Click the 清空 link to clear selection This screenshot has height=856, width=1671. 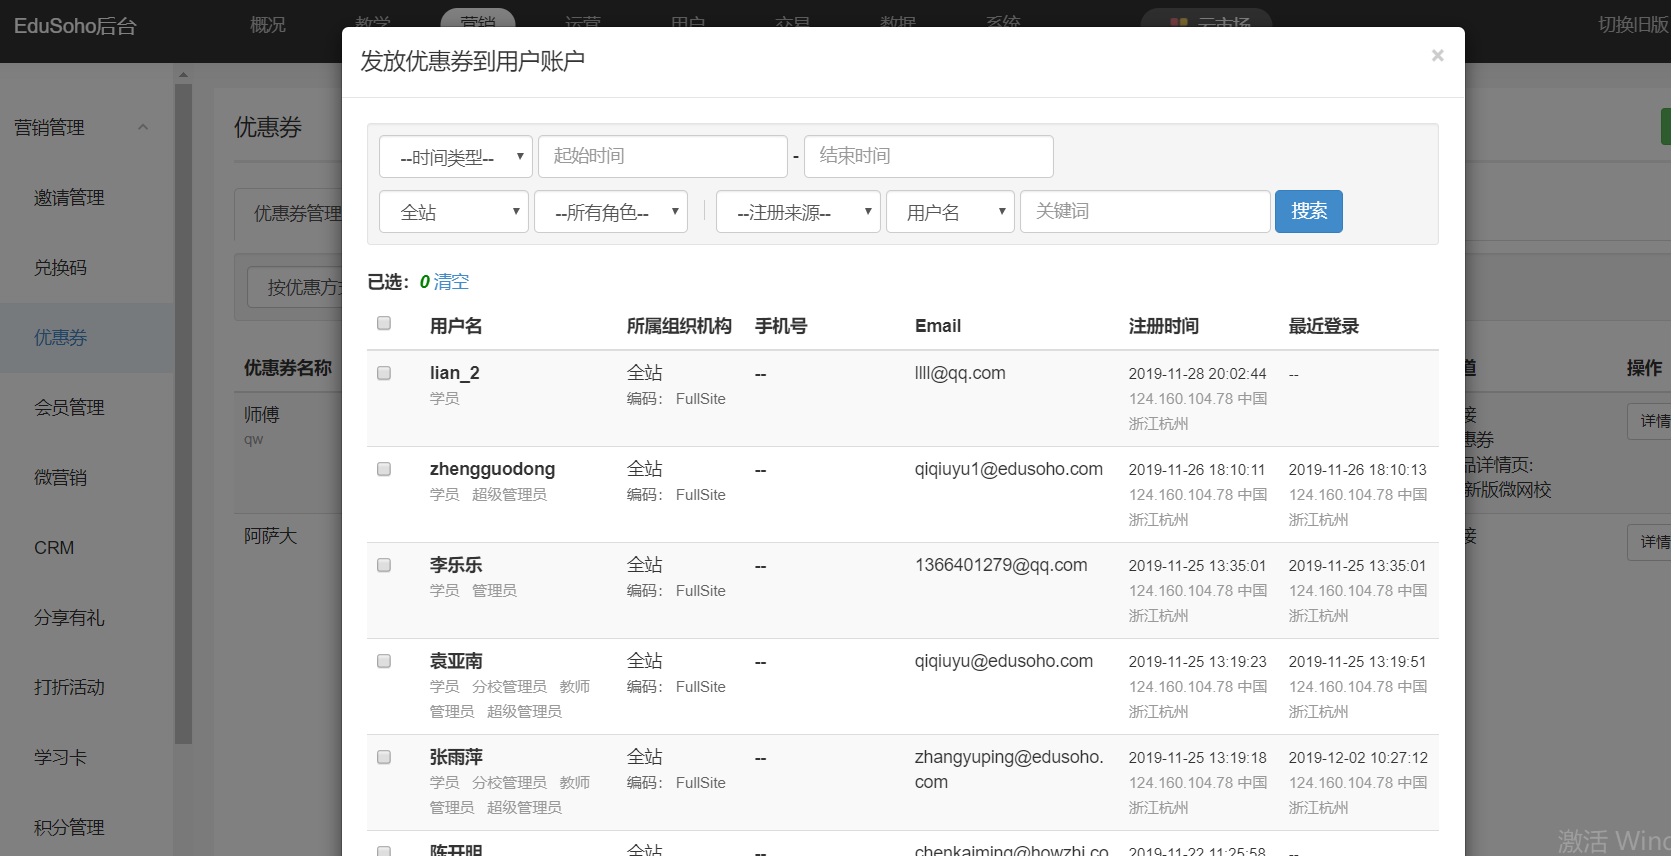tap(451, 282)
